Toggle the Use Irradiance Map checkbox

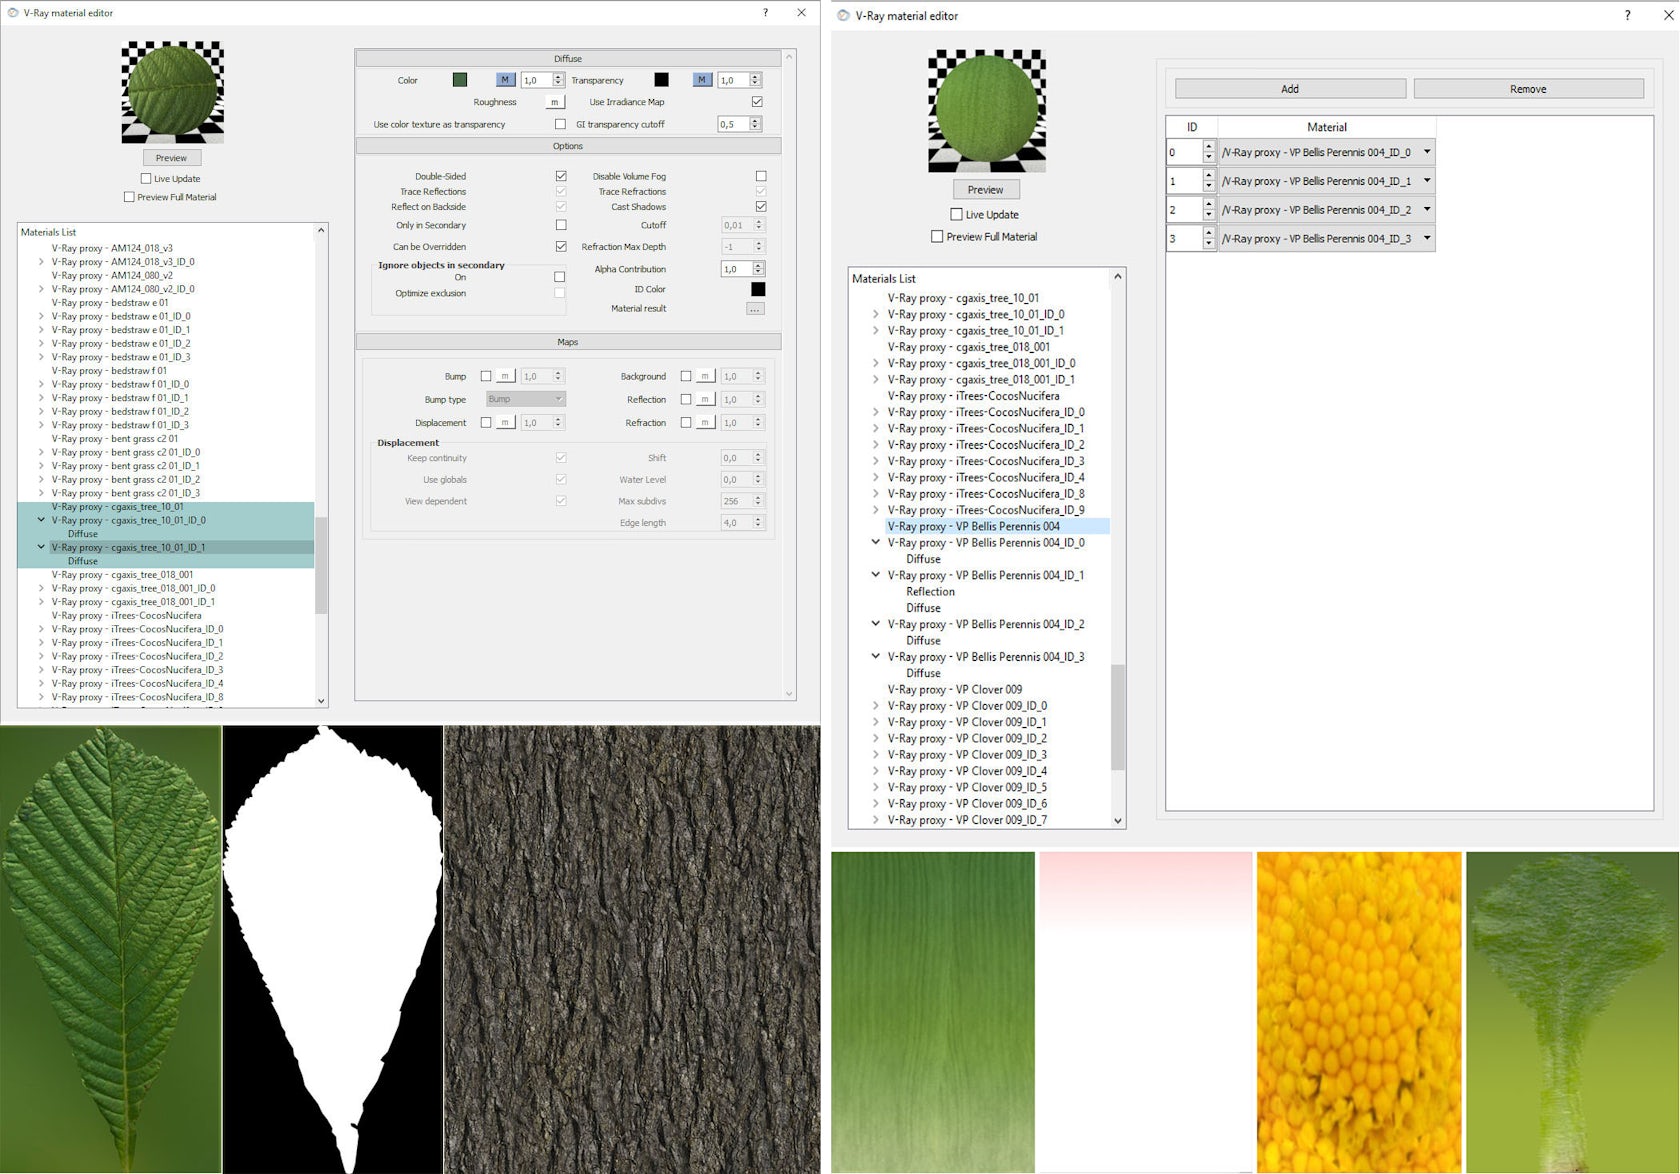[757, 102]
